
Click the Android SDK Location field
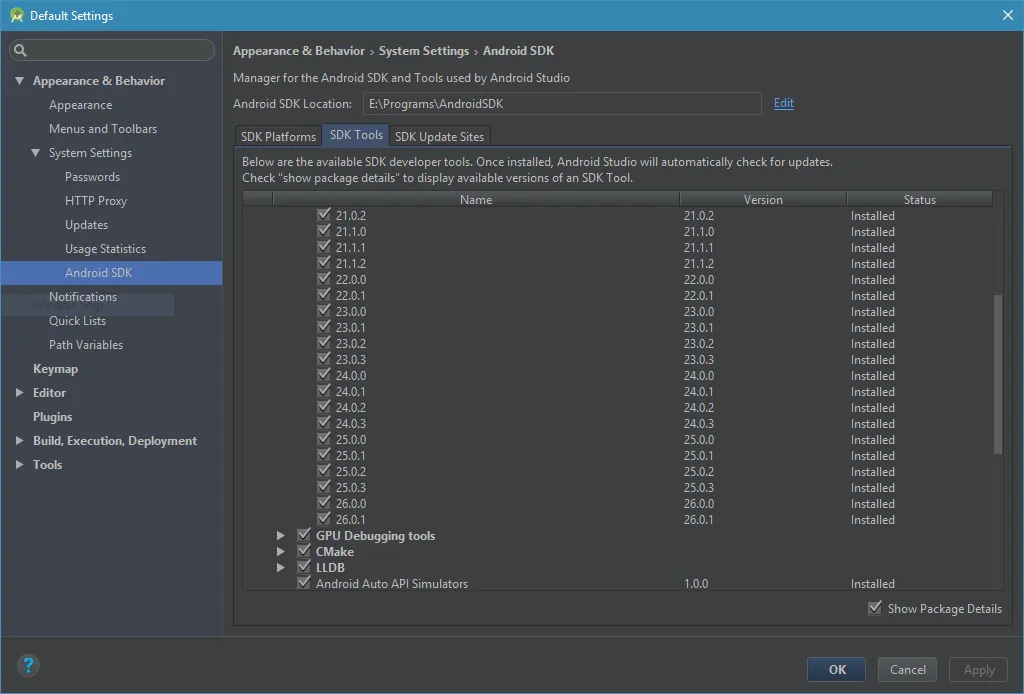point(562,104)
